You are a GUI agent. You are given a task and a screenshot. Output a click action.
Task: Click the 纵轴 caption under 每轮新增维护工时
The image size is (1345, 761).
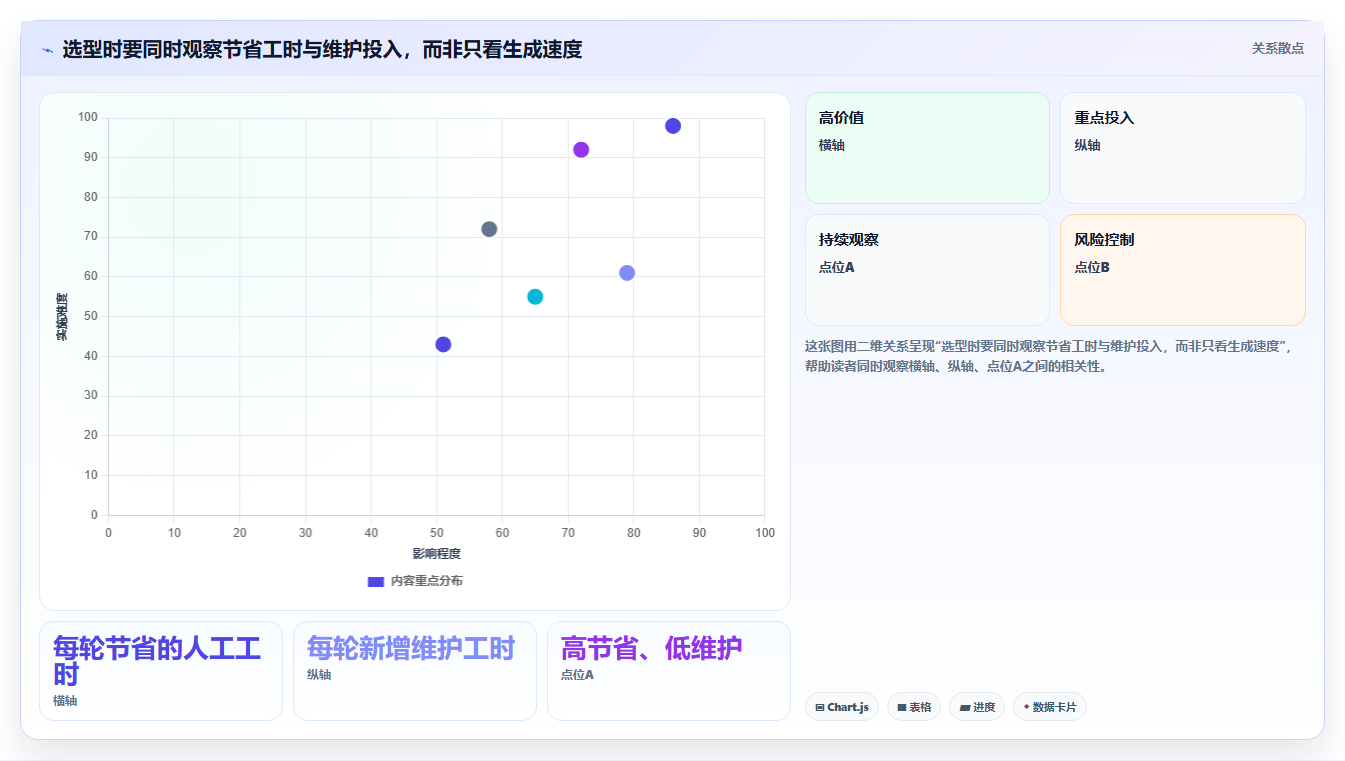click(319, 675)
